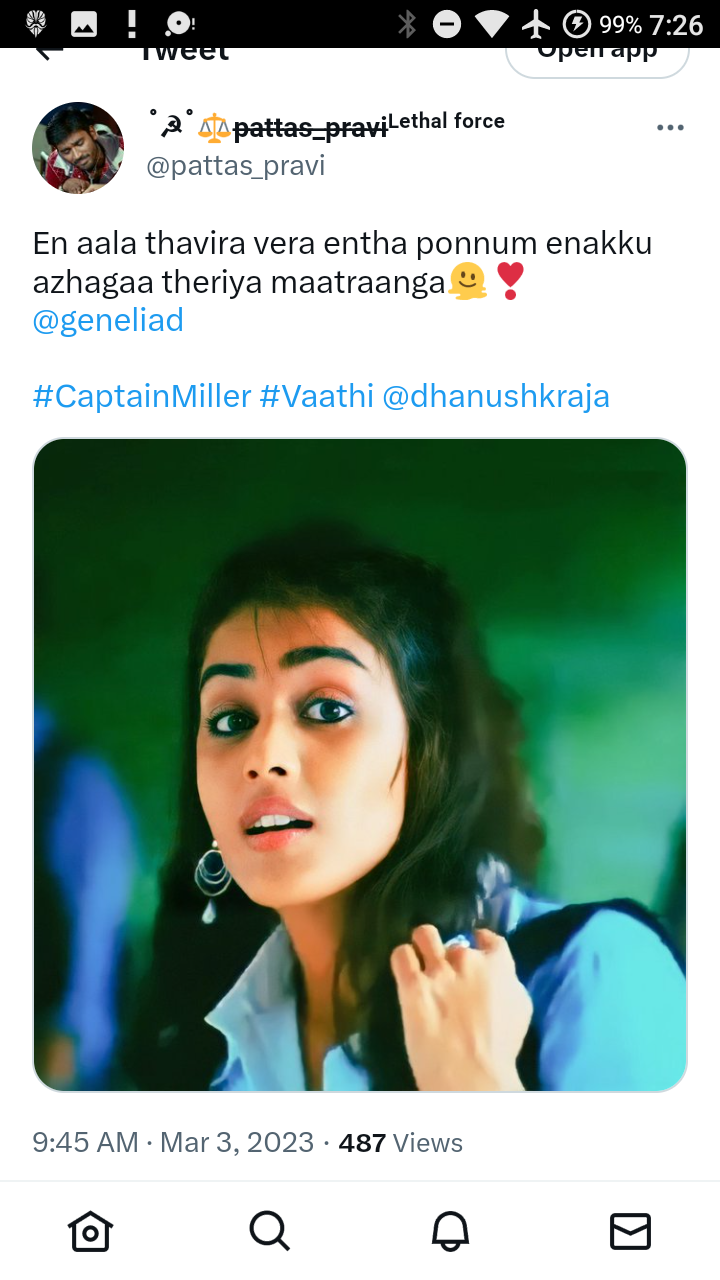Tap the airplane mode status icon

click(537, 24)
